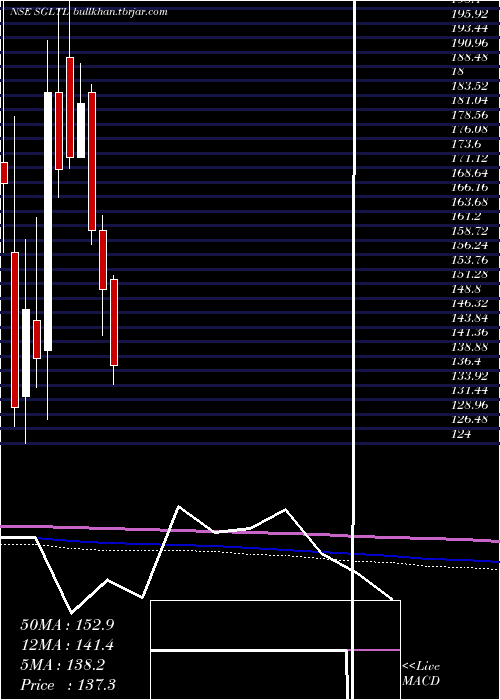Click the 163.68 price axis label
Image resolution: width=500 pixels, height=700 pixels.
(x=469, y=202)
